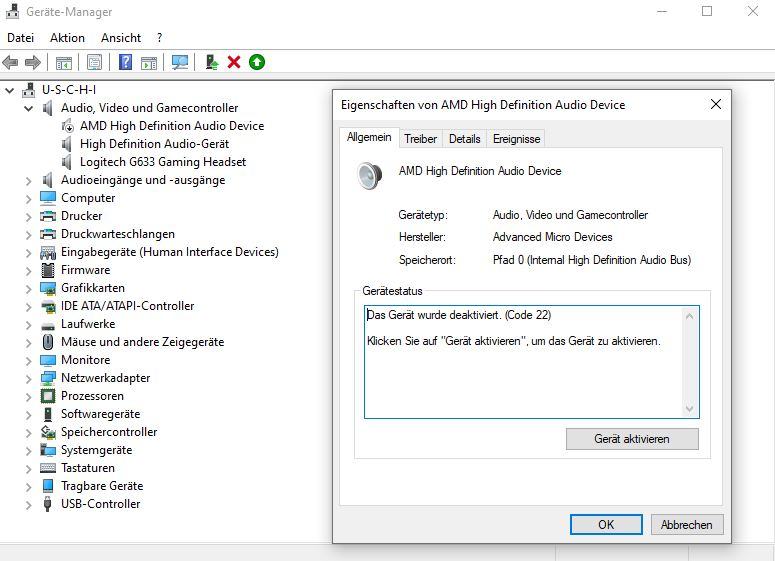Collapse Audio, Video und Gamecontroller category
Image resolution: width=775 pixels, height=561 pixels.
pyautogui.click(x=29, y=108)
